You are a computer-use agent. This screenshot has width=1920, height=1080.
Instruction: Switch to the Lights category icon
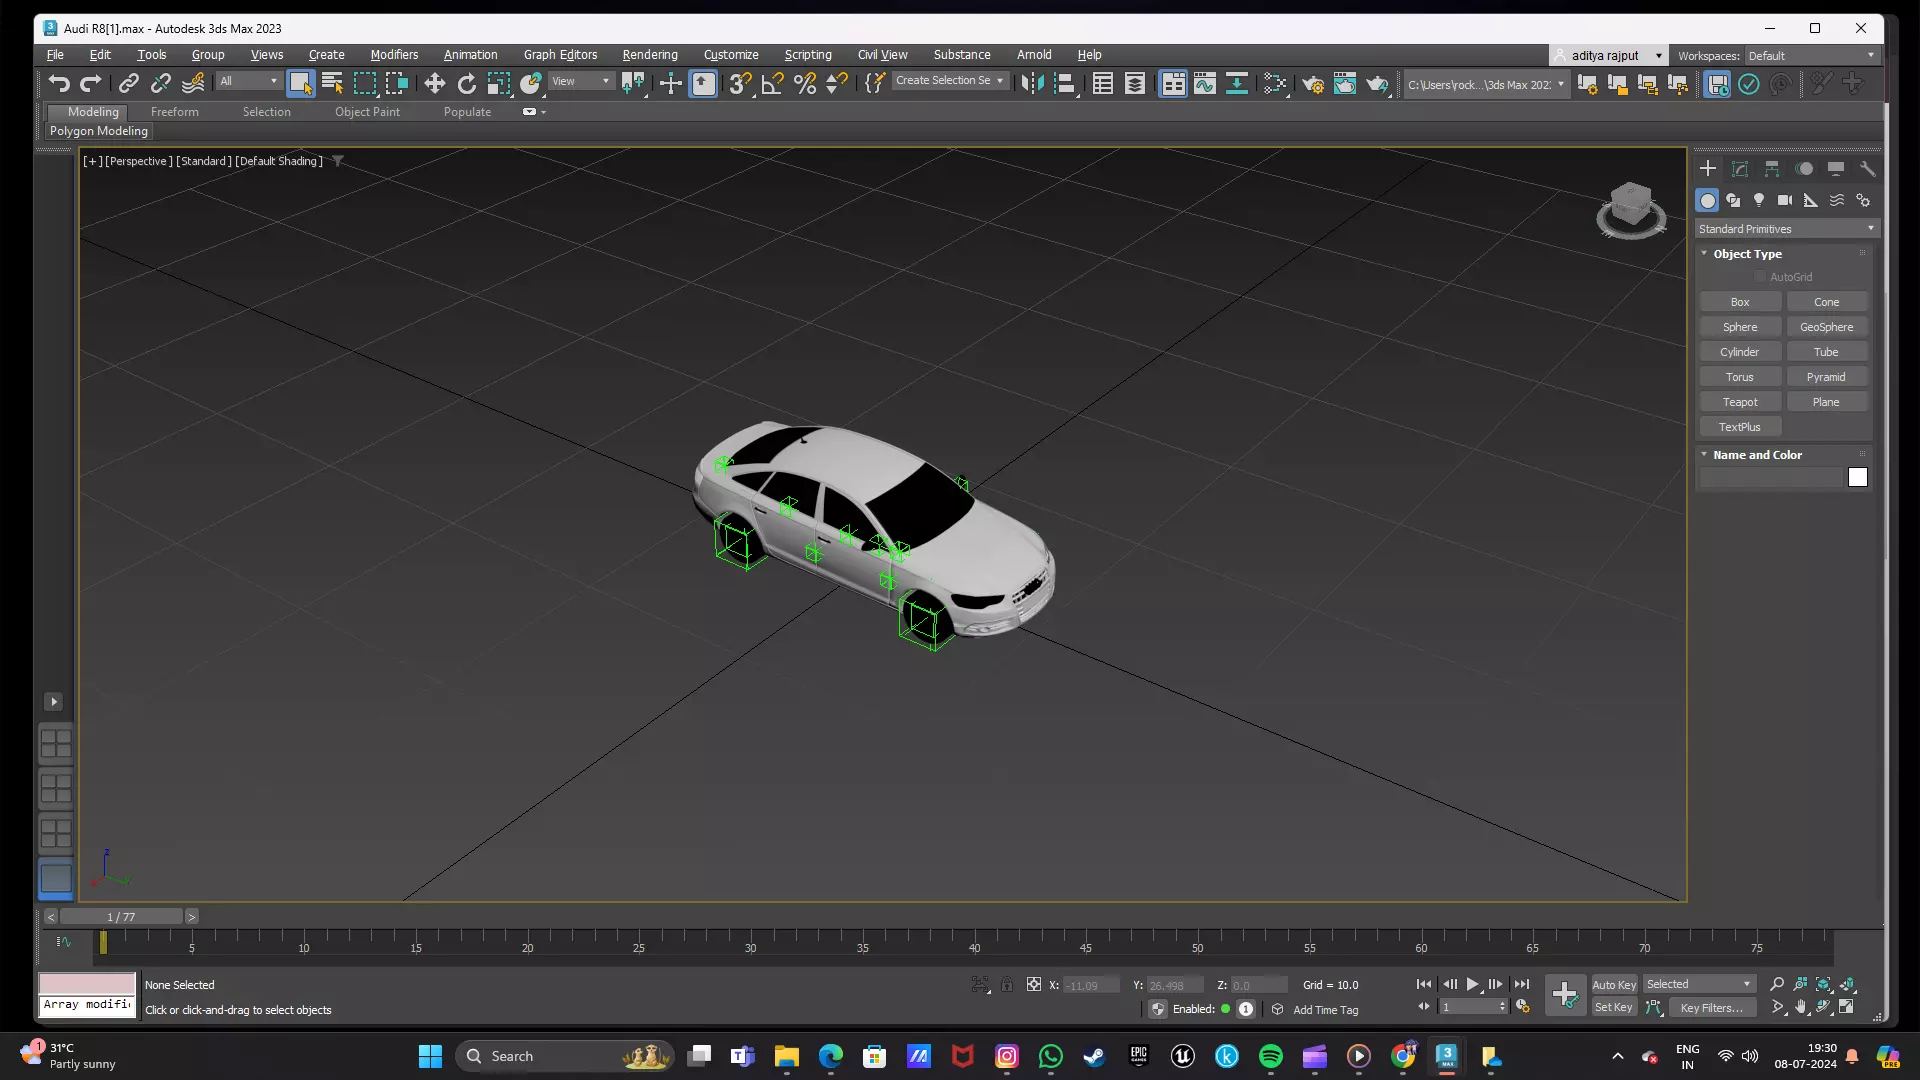tap(1759, 200)
